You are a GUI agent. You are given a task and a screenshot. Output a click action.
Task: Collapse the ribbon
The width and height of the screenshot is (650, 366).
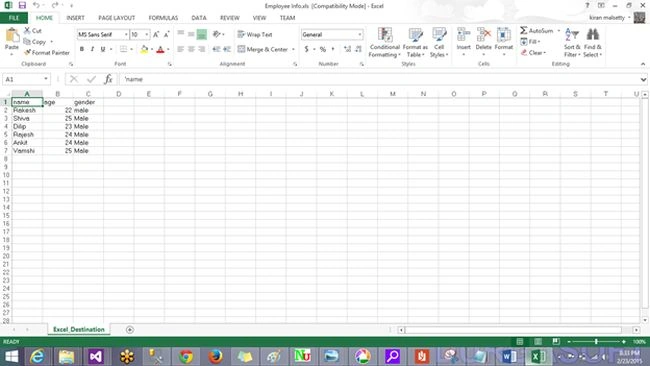[x=643, y=64]
